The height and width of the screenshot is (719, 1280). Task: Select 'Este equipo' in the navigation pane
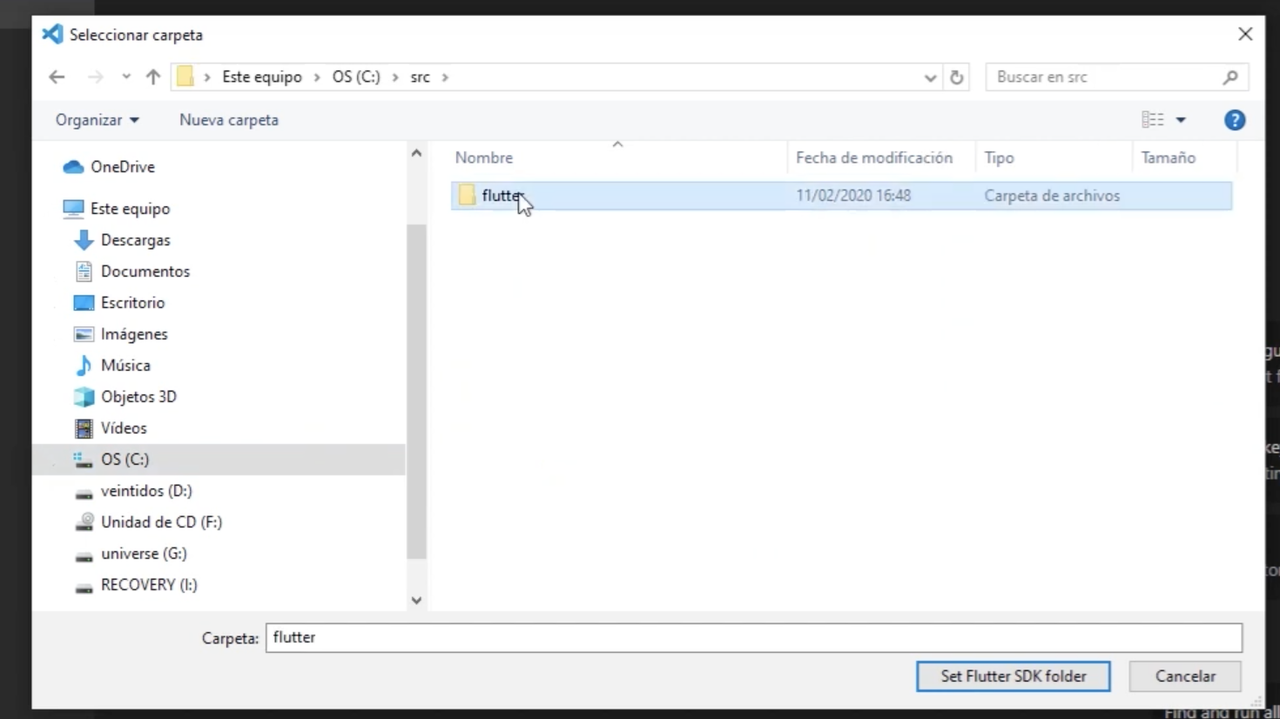coord(130,209)
